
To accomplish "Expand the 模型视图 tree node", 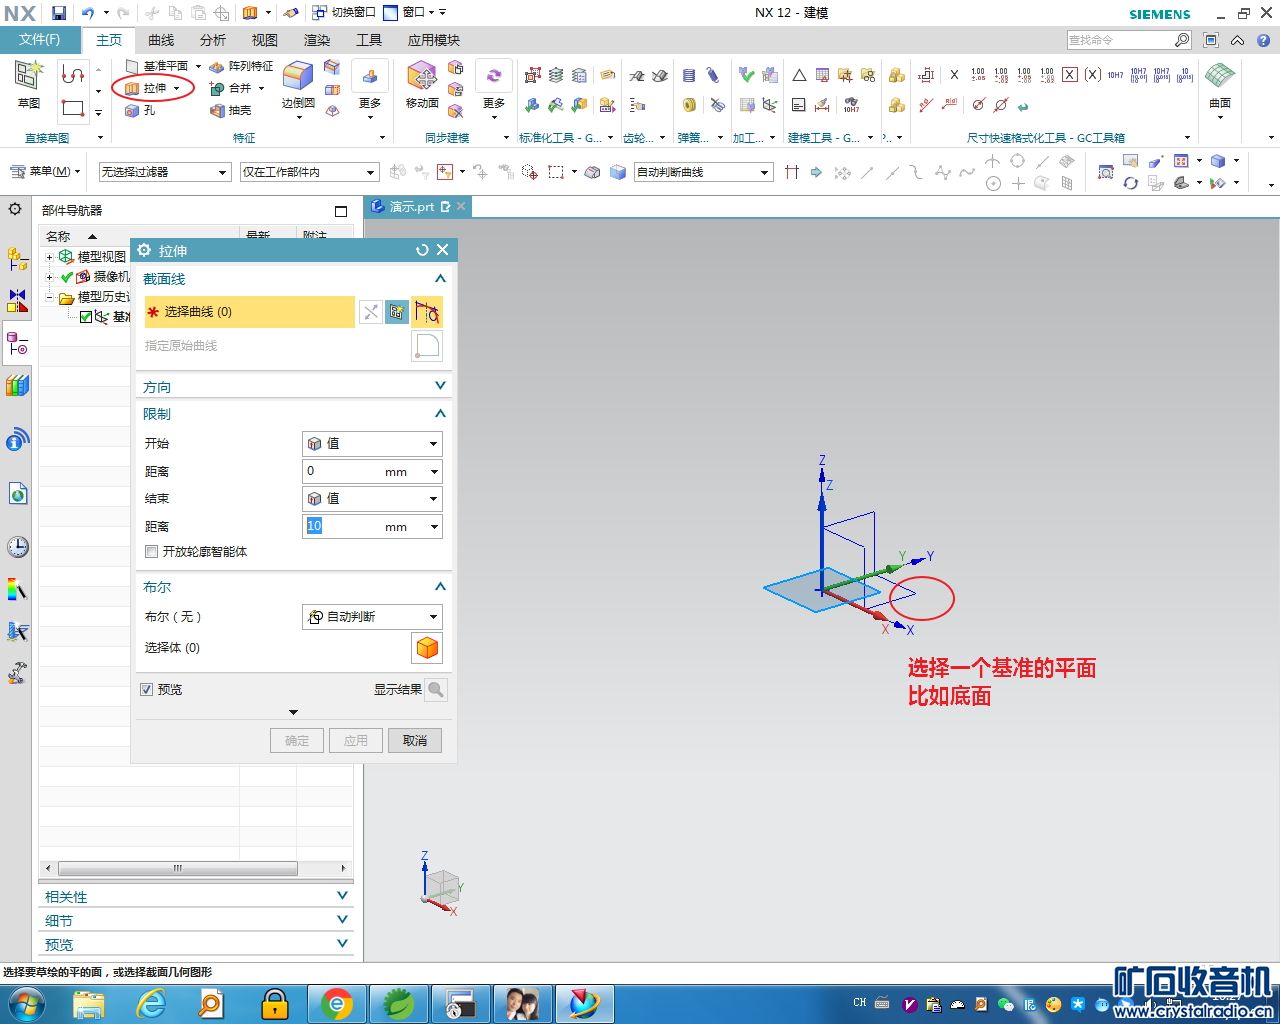I will (x=49, y=257).
